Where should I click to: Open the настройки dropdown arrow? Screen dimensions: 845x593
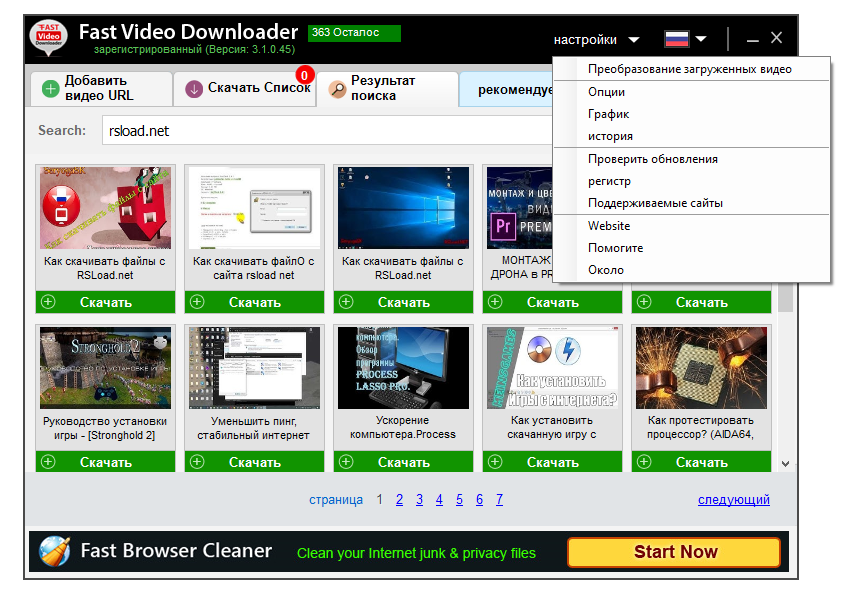(x=634, y=39)
